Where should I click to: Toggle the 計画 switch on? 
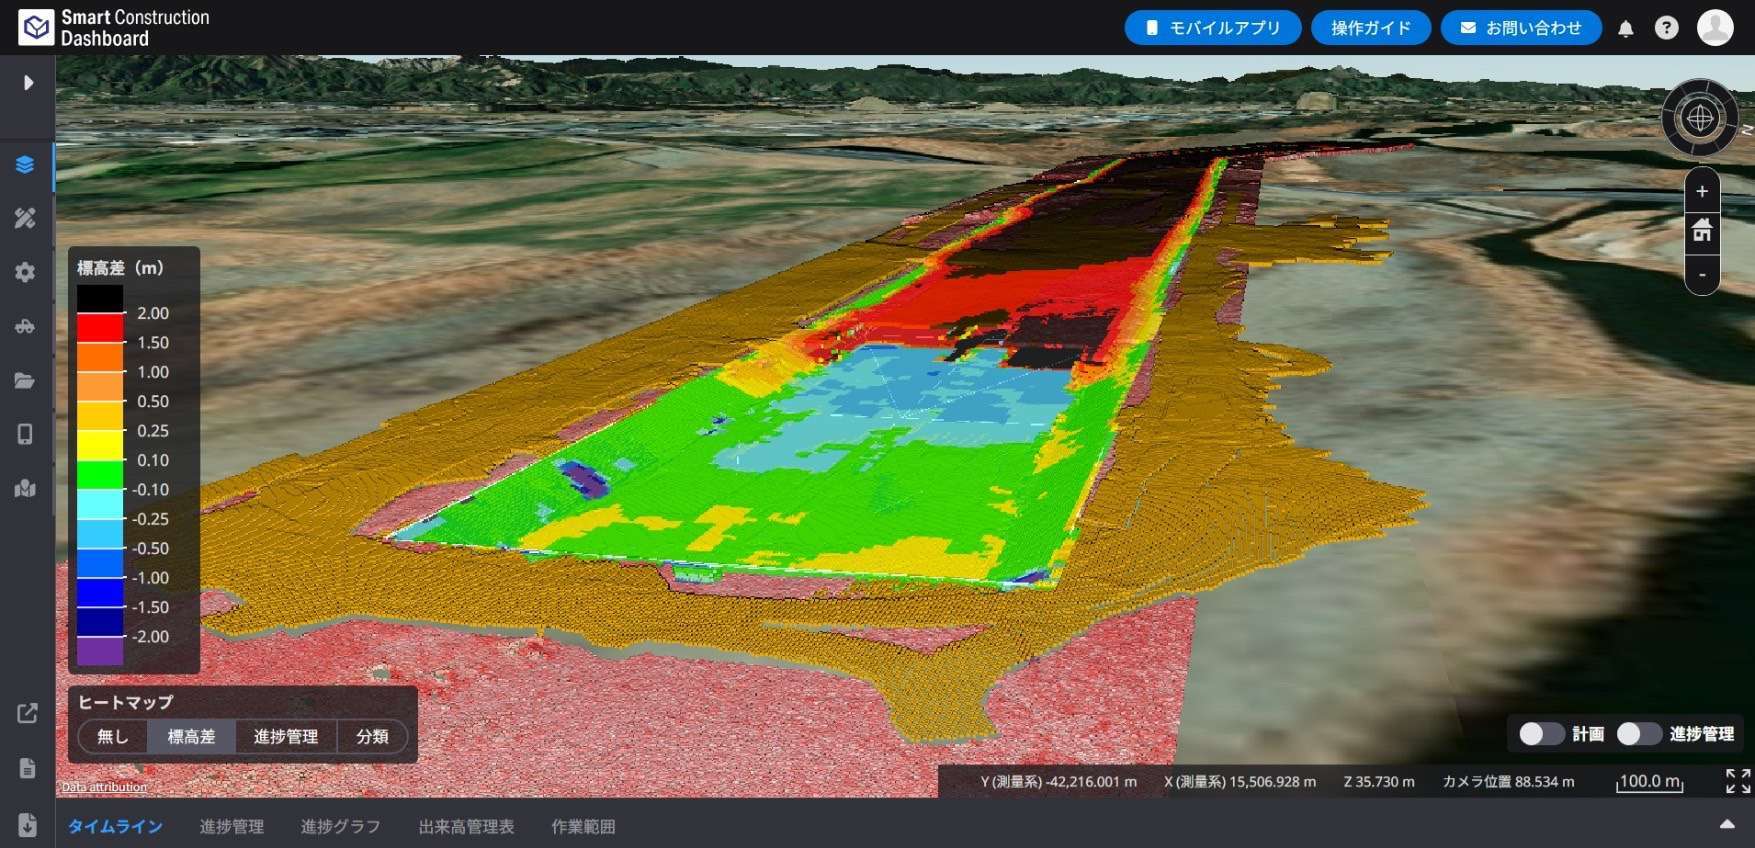(1541, 734)
